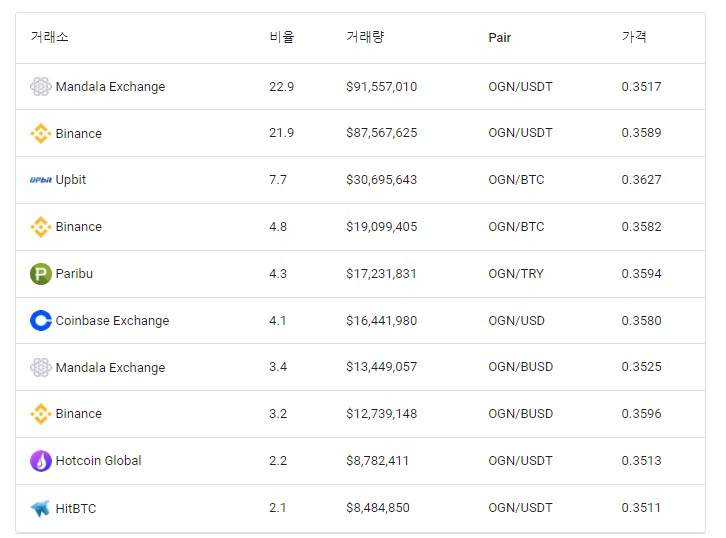Click the 0.3580 price value

(x=641, y=320)
